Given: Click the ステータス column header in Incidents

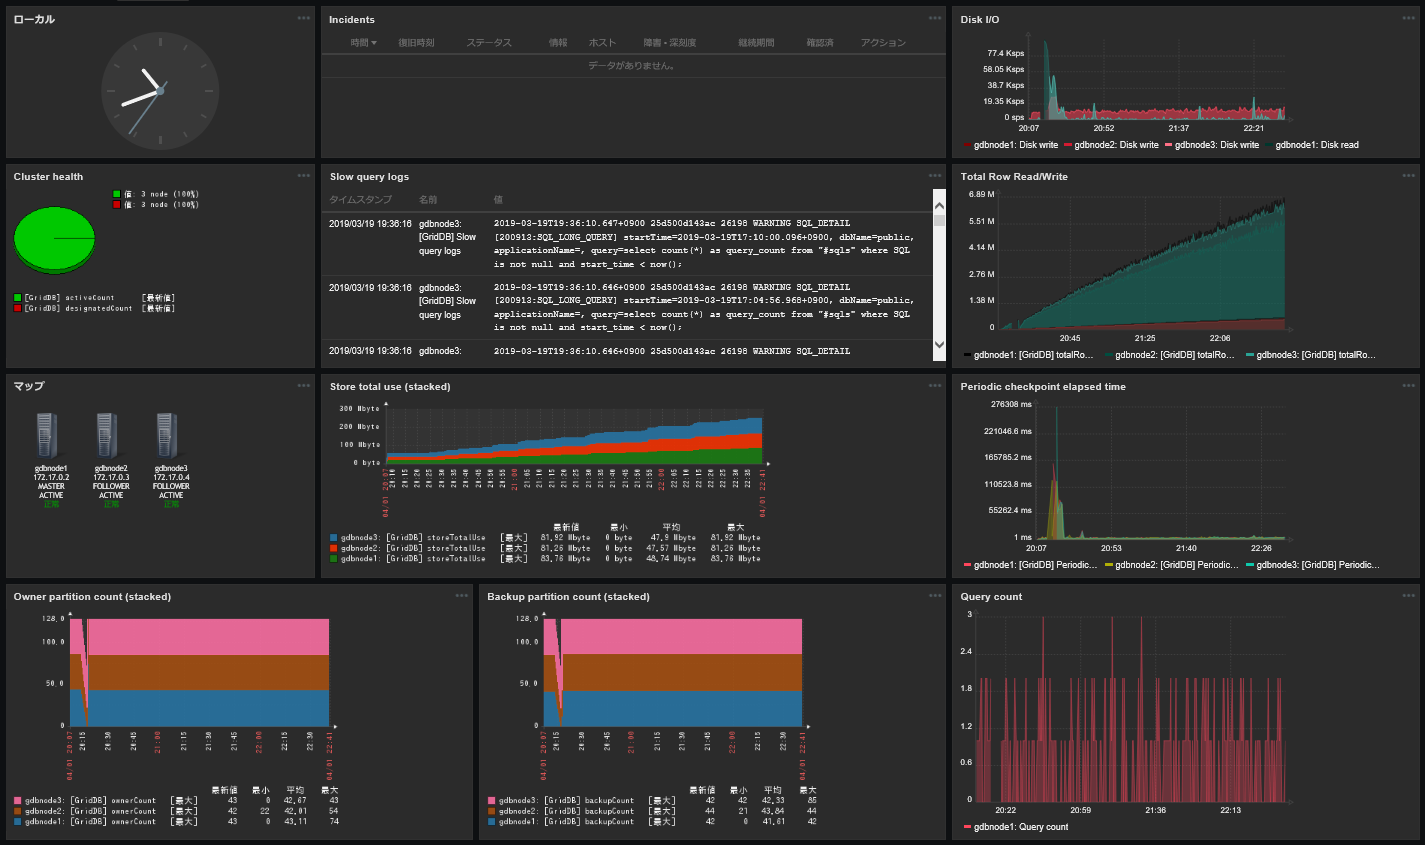Looking at the screenshot, I should click(x=488, y=43).
